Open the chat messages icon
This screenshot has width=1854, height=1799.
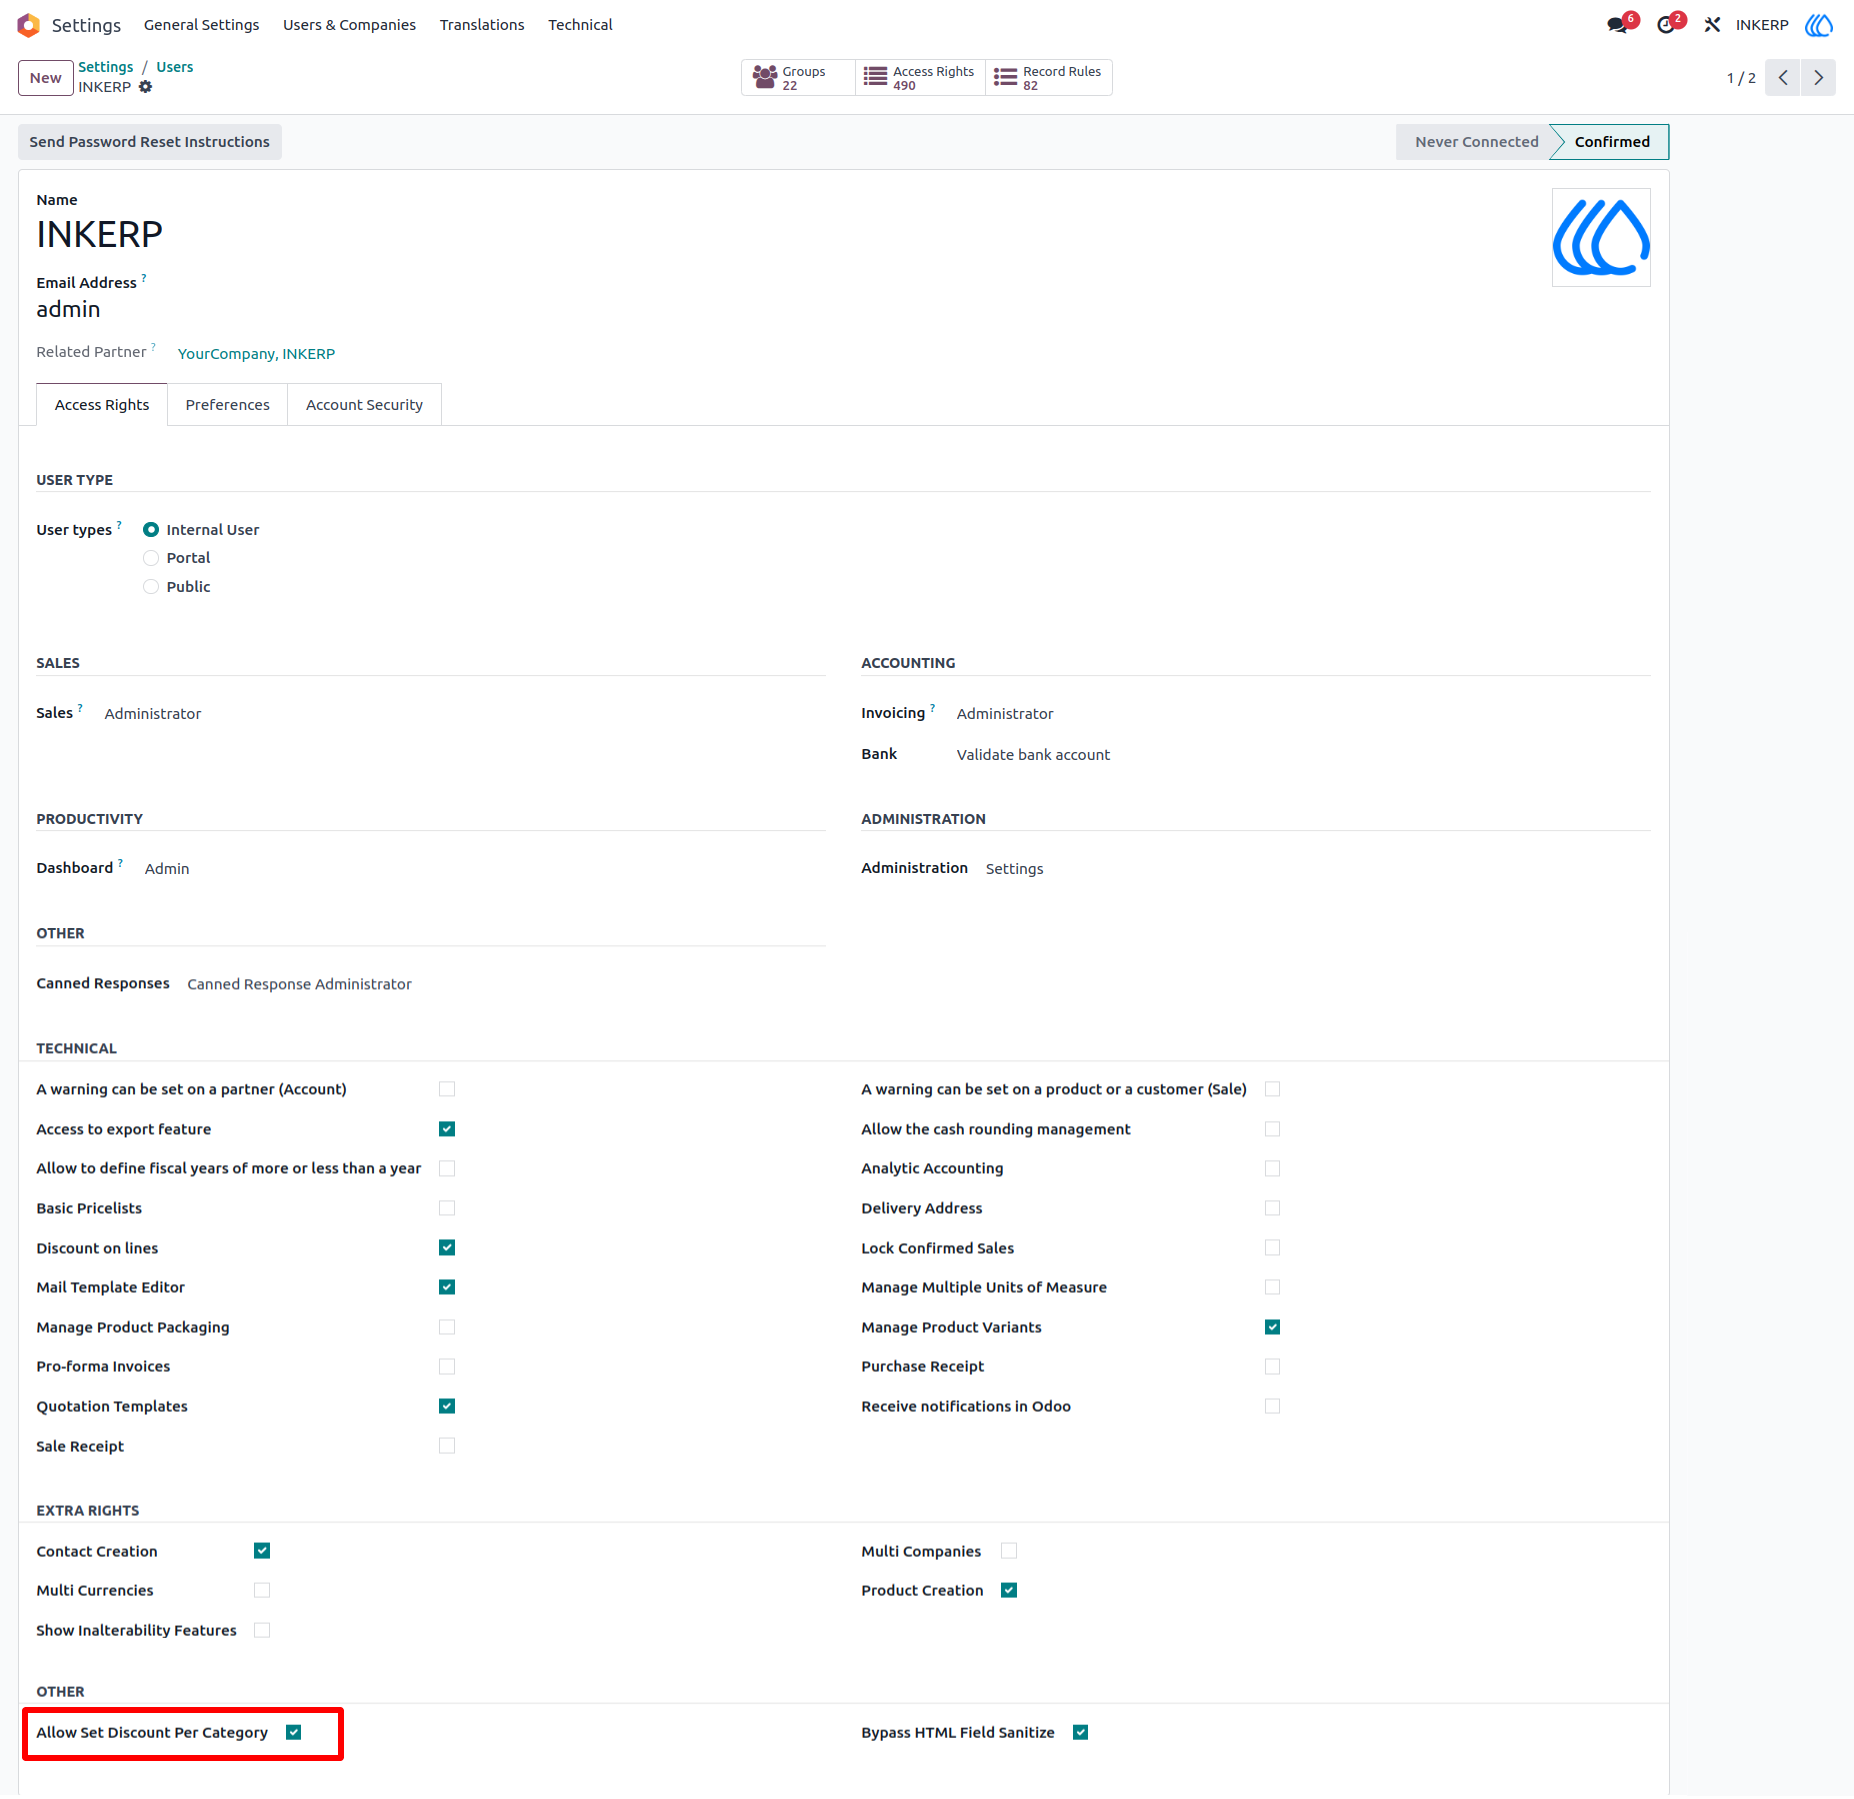pos(1618,25)
